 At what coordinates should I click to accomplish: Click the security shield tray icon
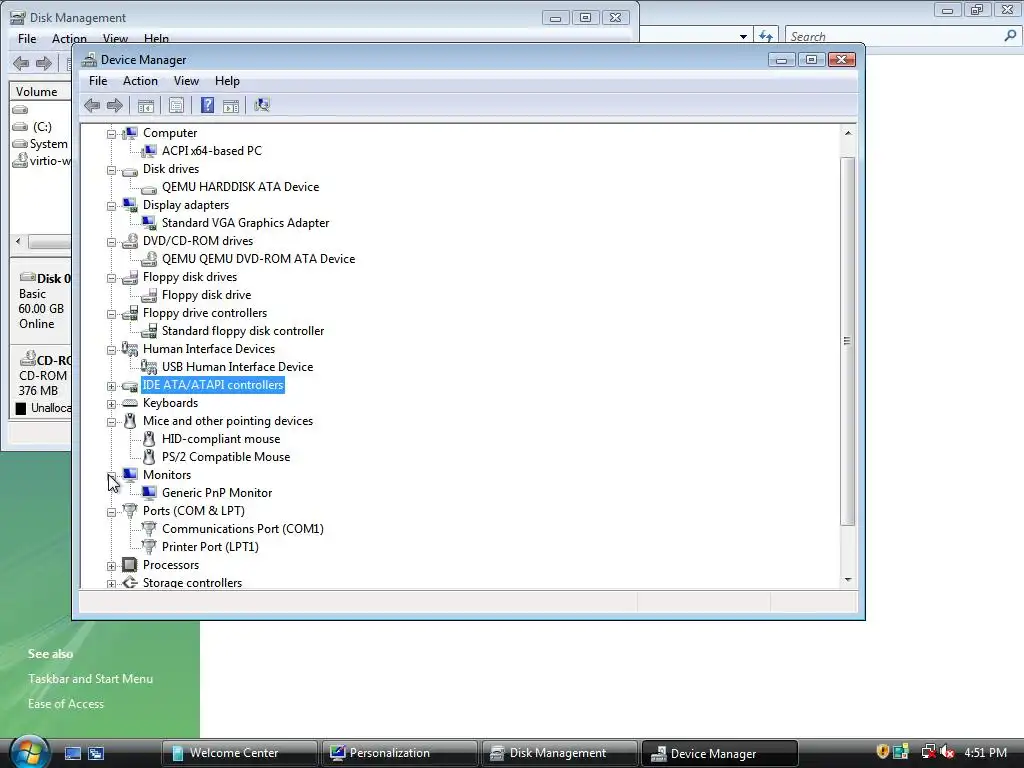pyautogui.click(x=882, y=752)
